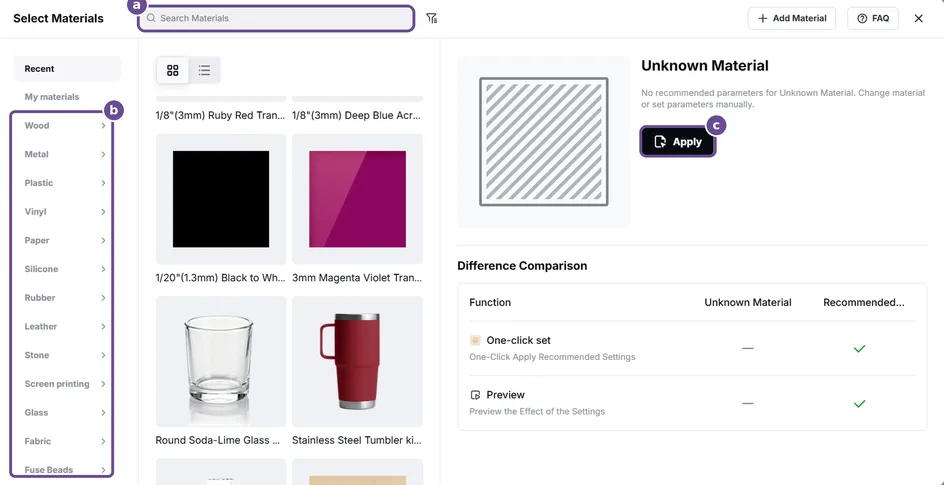Select the Magenta Violet acrylic thumbnail

point(358,199)
